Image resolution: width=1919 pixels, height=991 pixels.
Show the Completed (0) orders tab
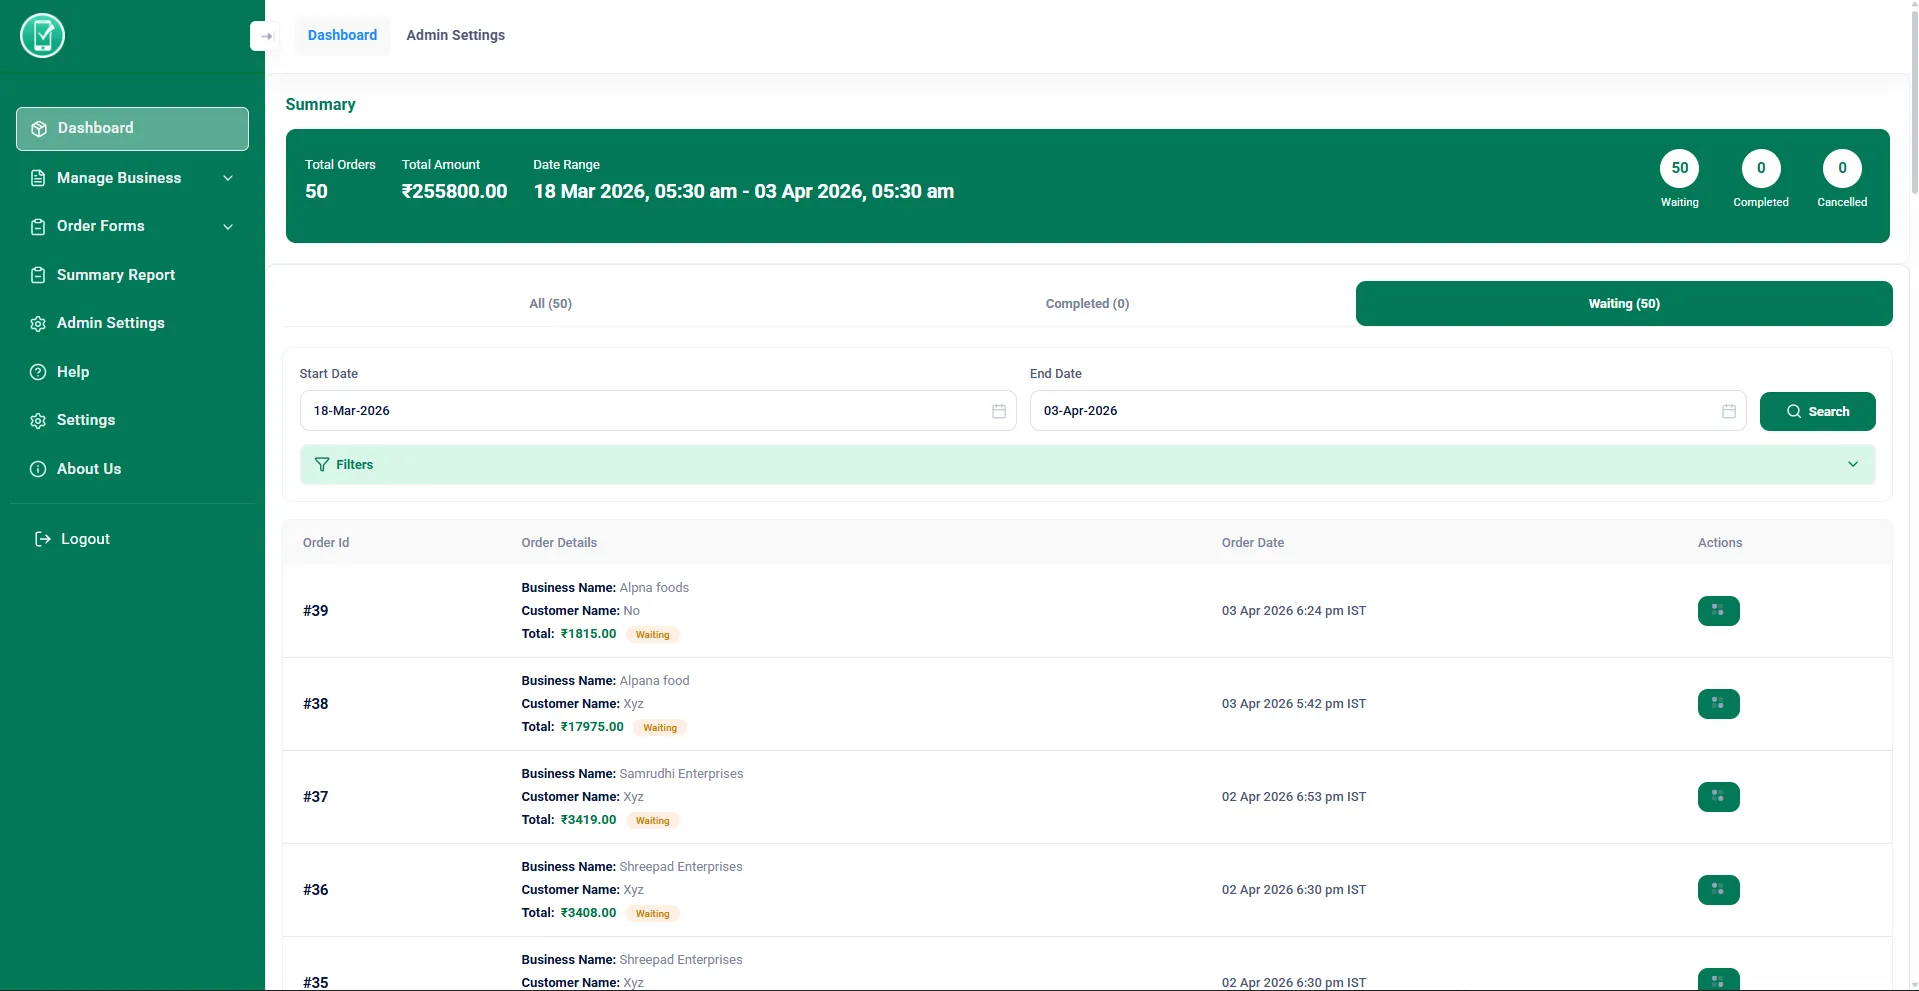[x=1087, y=304]
